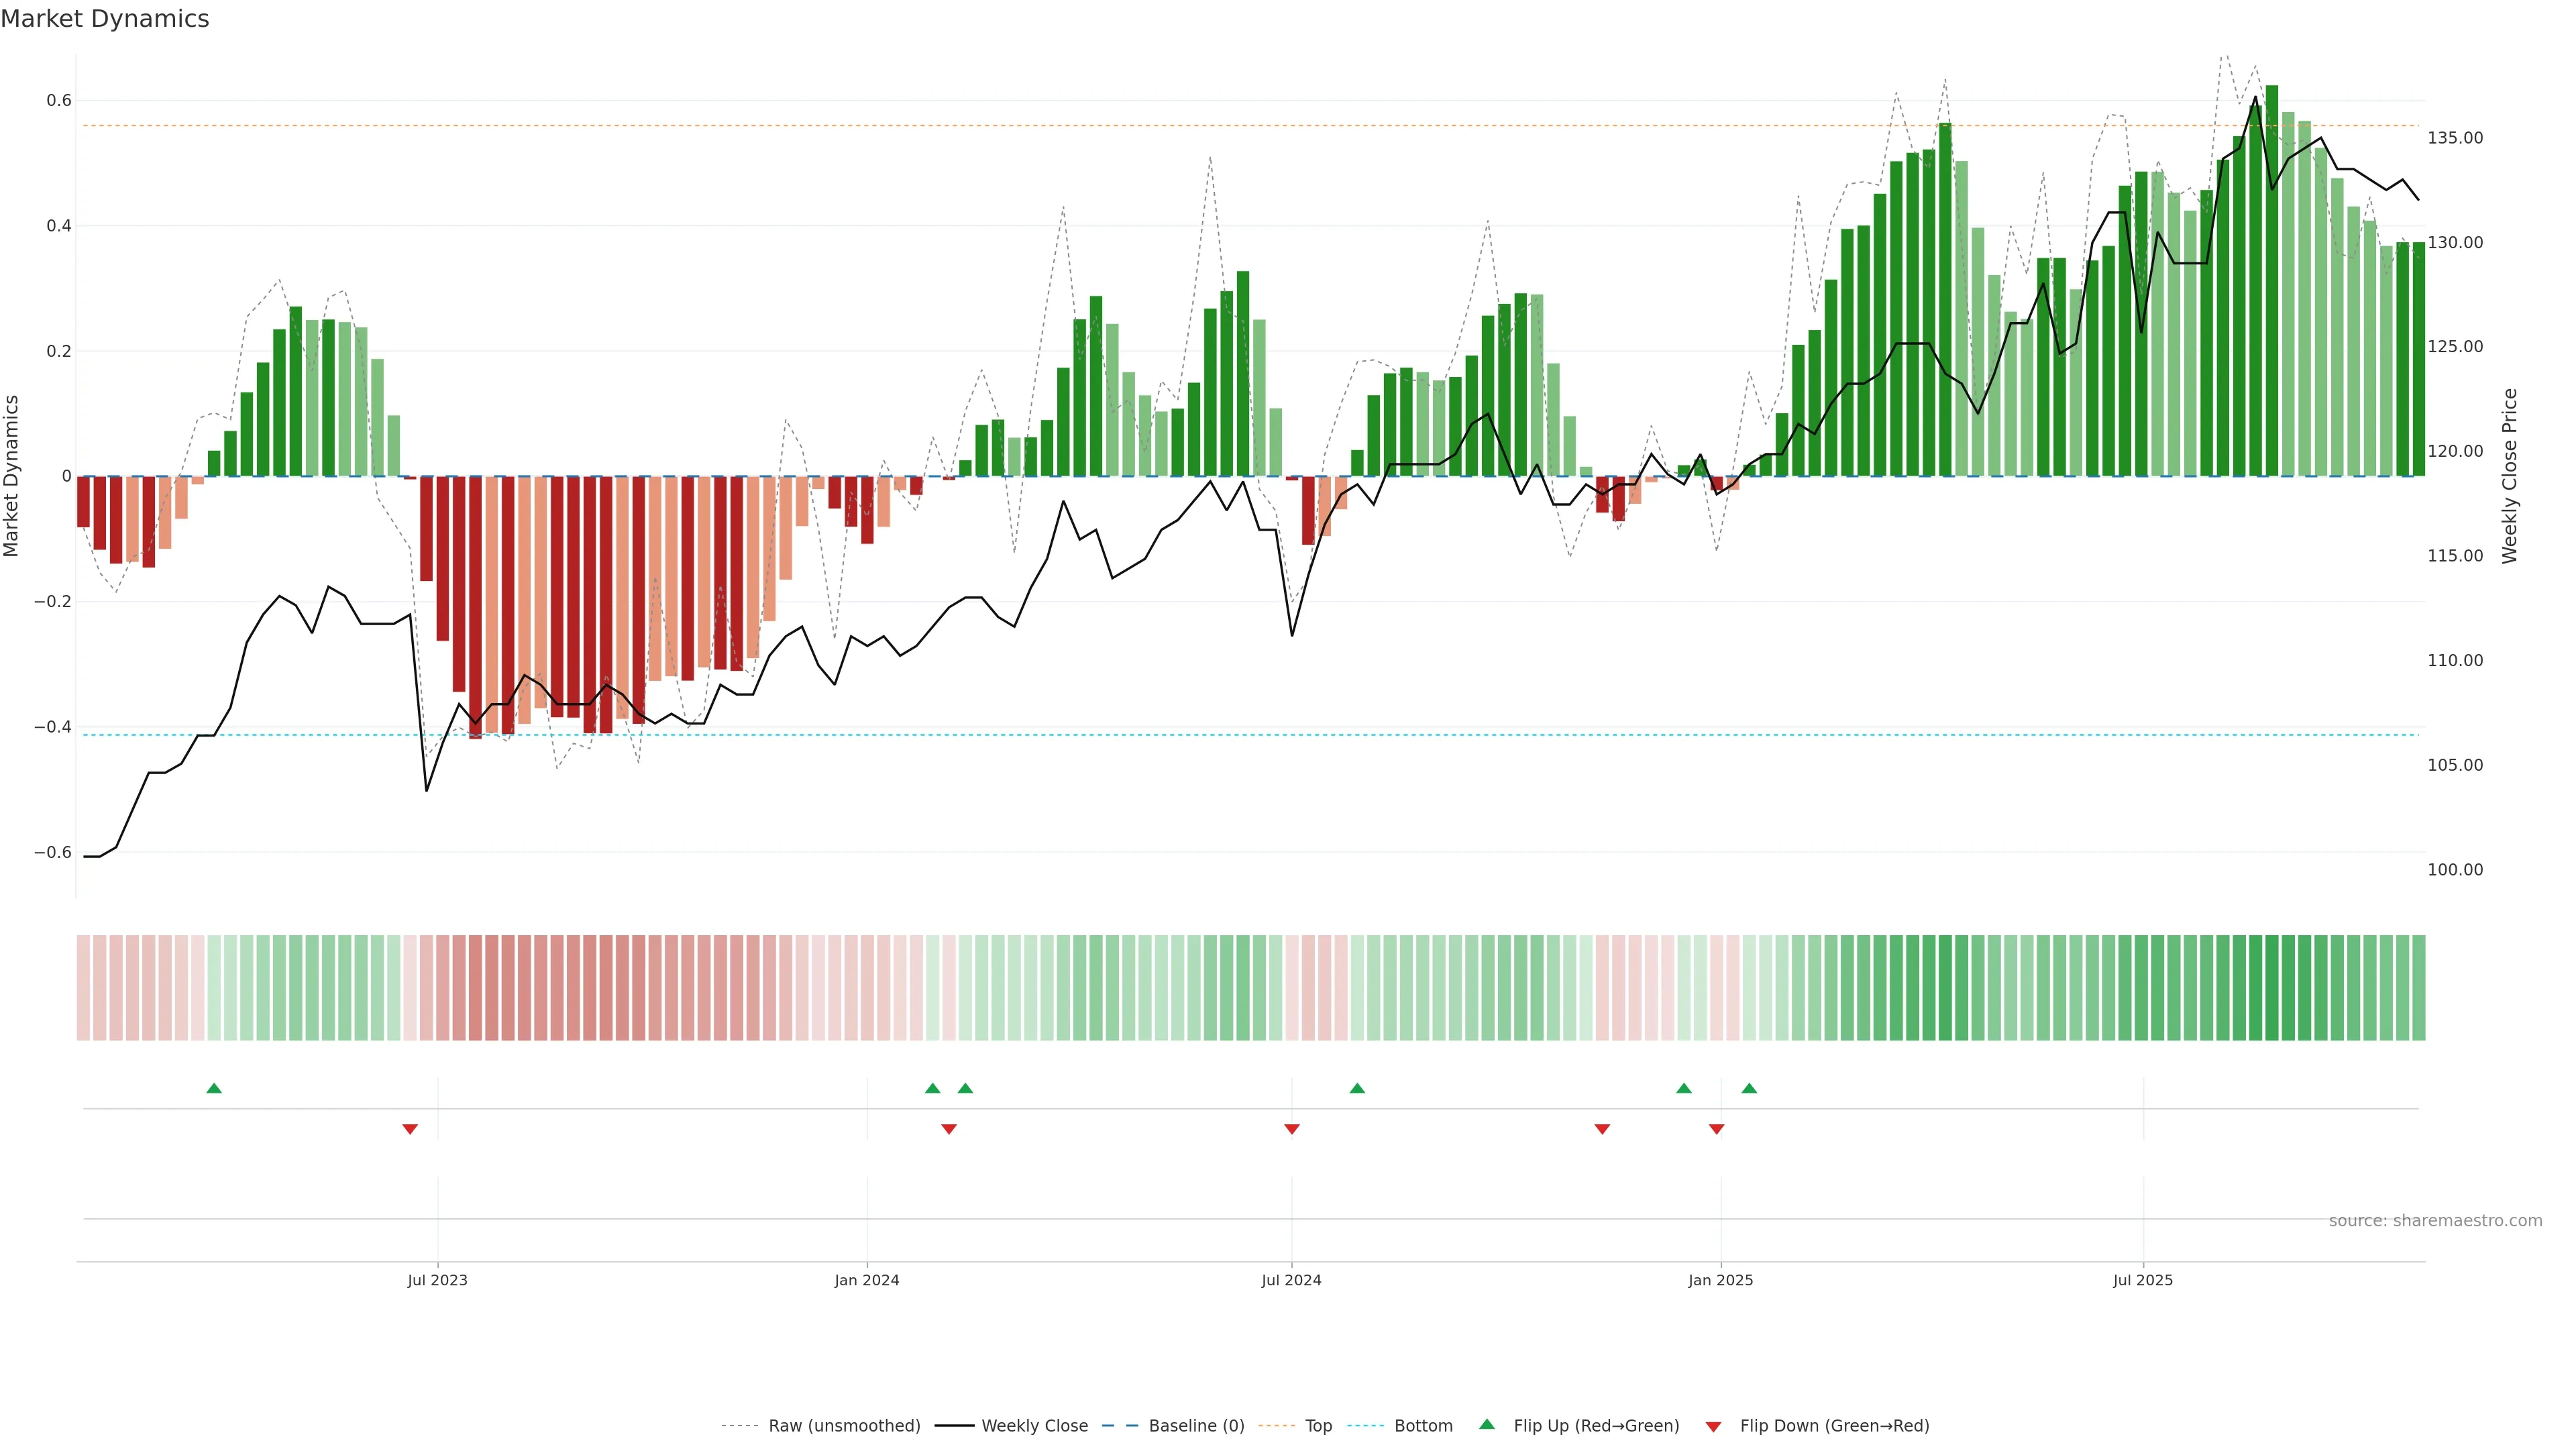The width and height of the screenshot is (2576, 1449).
Task: Click the darkest green heatmap strip cell
Action: click(x=2272, y=988)
